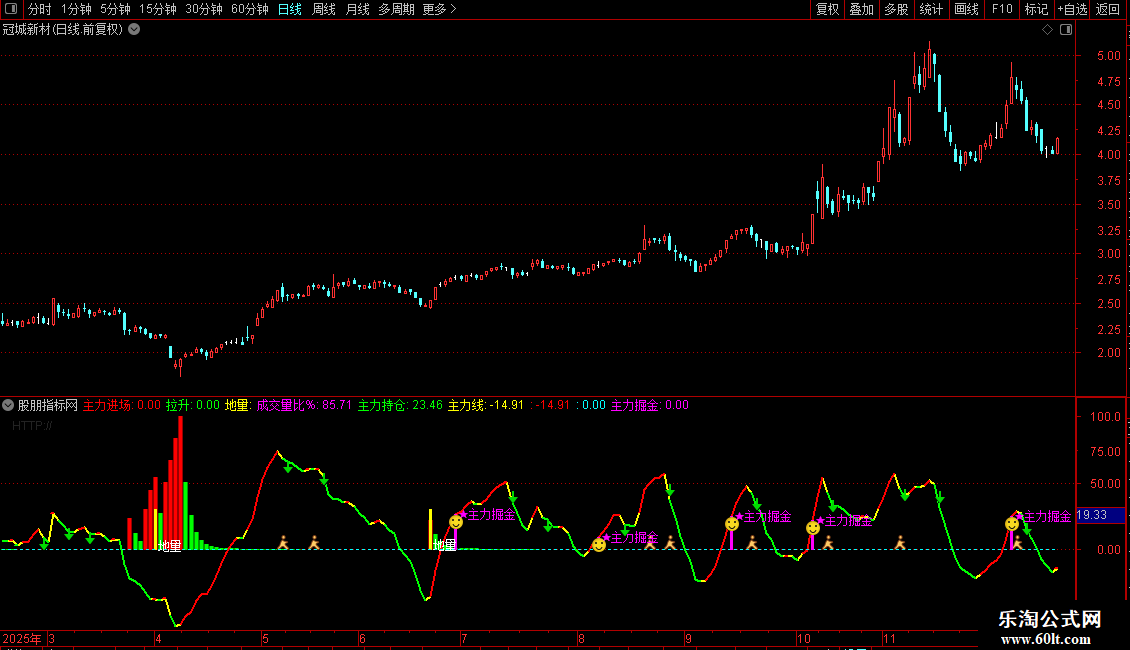Screen dimensions: 1130x650
Task: Click the 拉升: 0.00 value
Action: [x=192, y=405]
